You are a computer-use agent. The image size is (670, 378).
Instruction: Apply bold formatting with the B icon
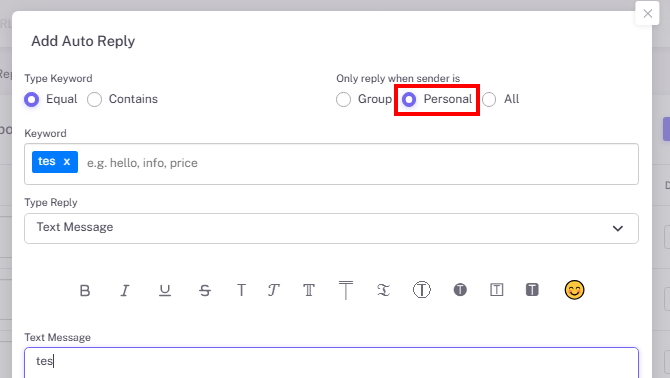coord(85,290)
